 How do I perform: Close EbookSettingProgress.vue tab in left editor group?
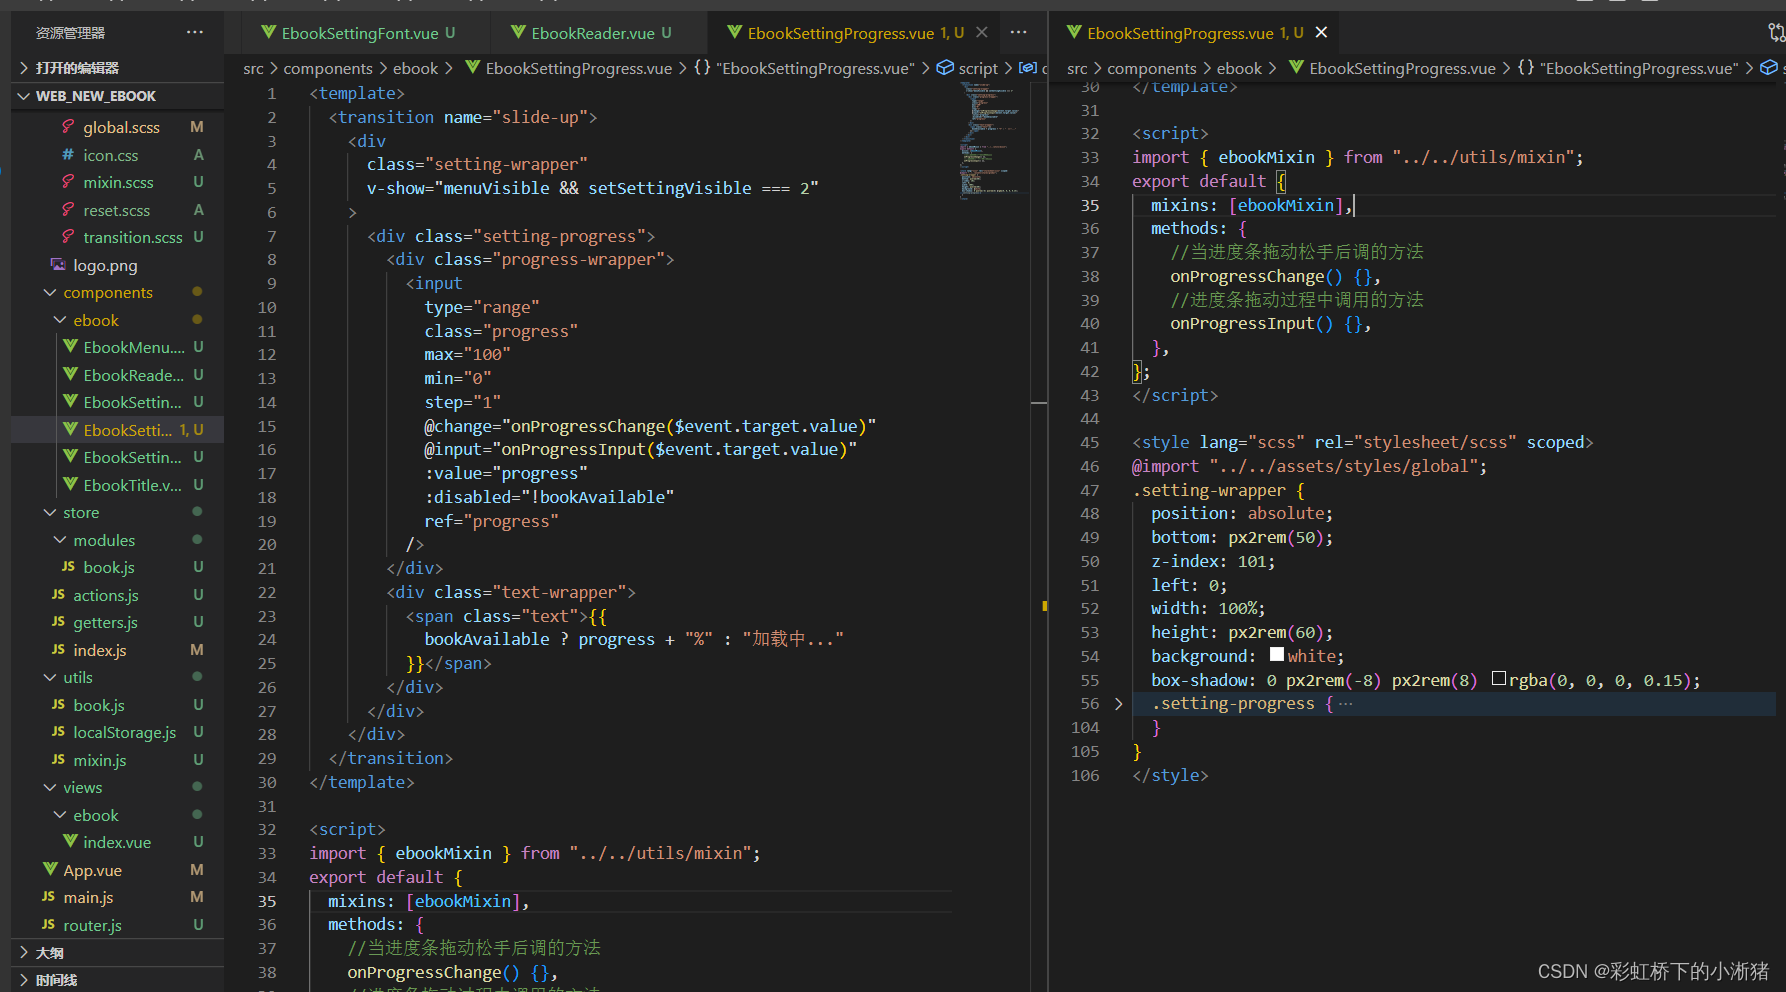pyautogui.click(x=982, y=33)
